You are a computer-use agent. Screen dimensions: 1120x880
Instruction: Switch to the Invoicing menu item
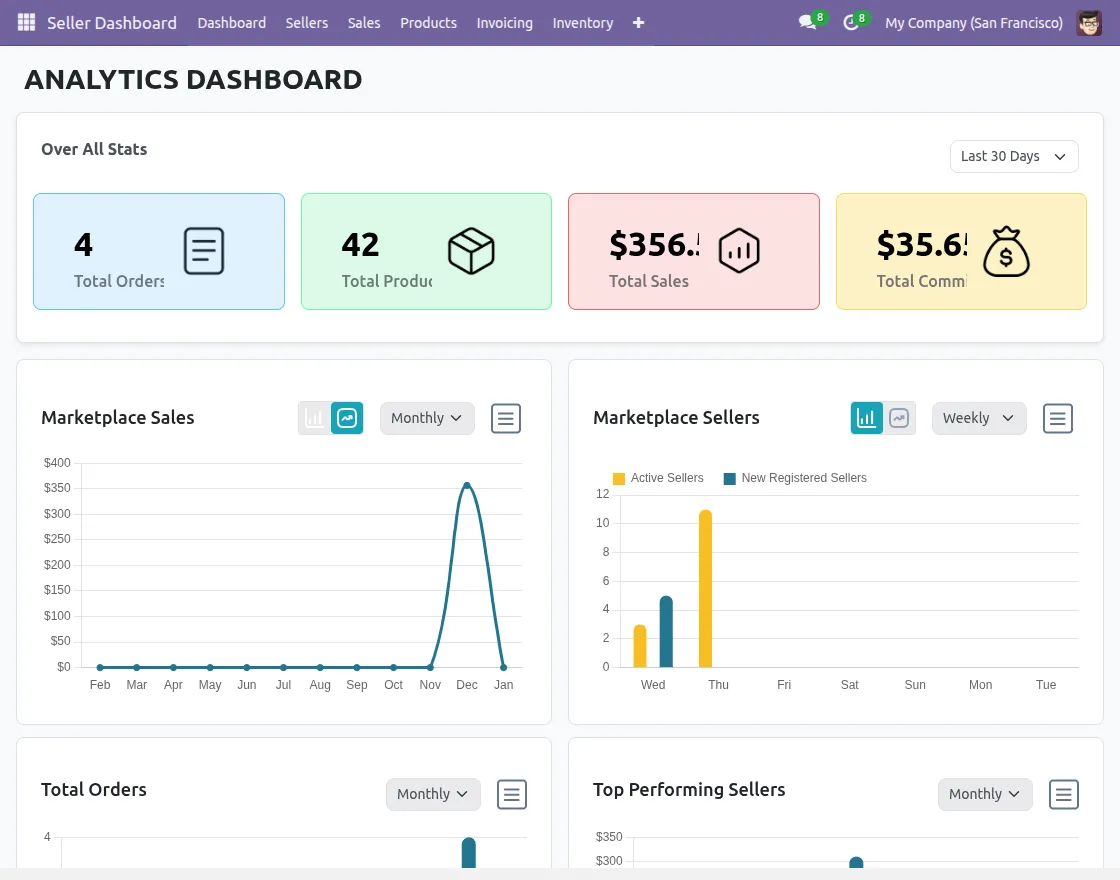[504, 22]
